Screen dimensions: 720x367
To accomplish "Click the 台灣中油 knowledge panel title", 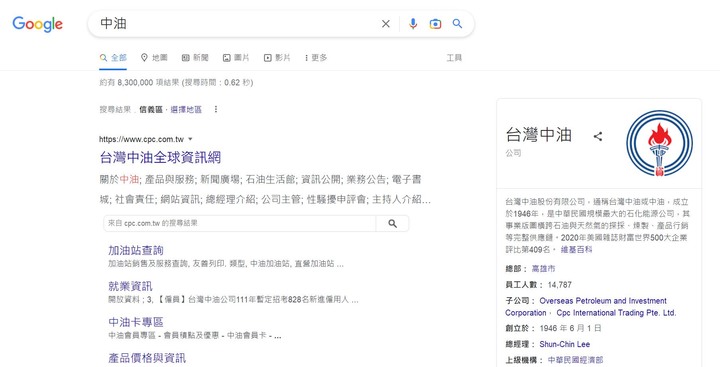I will [539, 135].
